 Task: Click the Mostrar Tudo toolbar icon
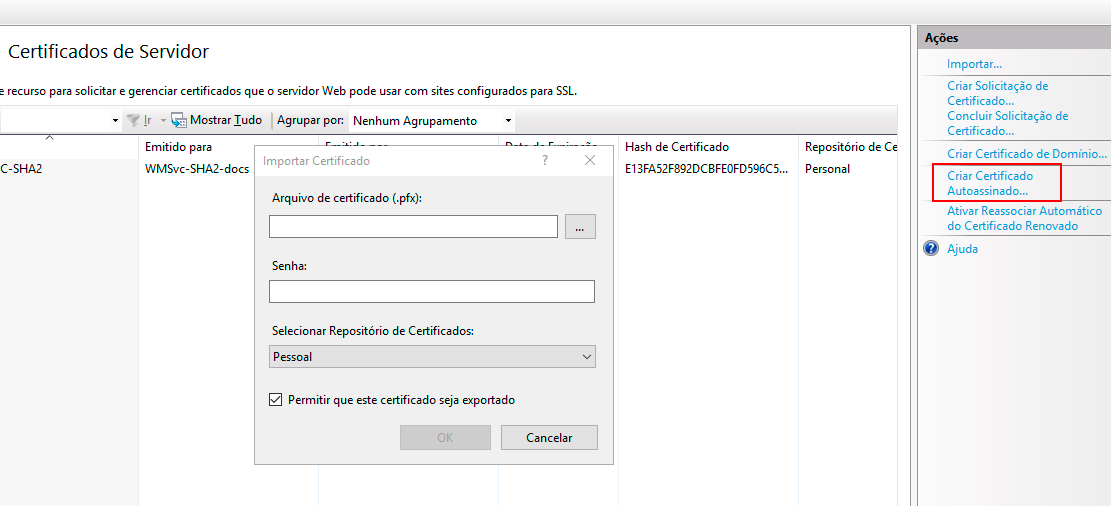coord(179,120)
